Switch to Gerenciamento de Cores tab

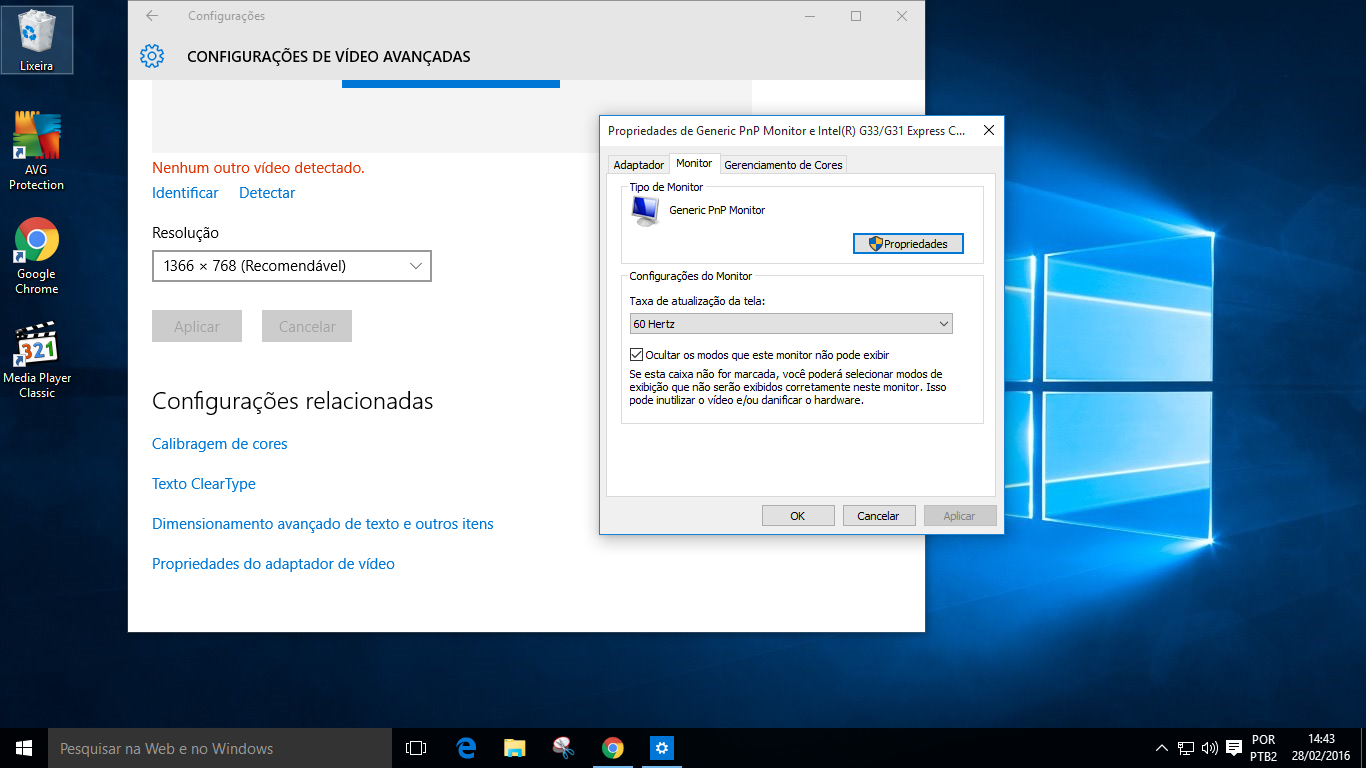pos(783,165)
